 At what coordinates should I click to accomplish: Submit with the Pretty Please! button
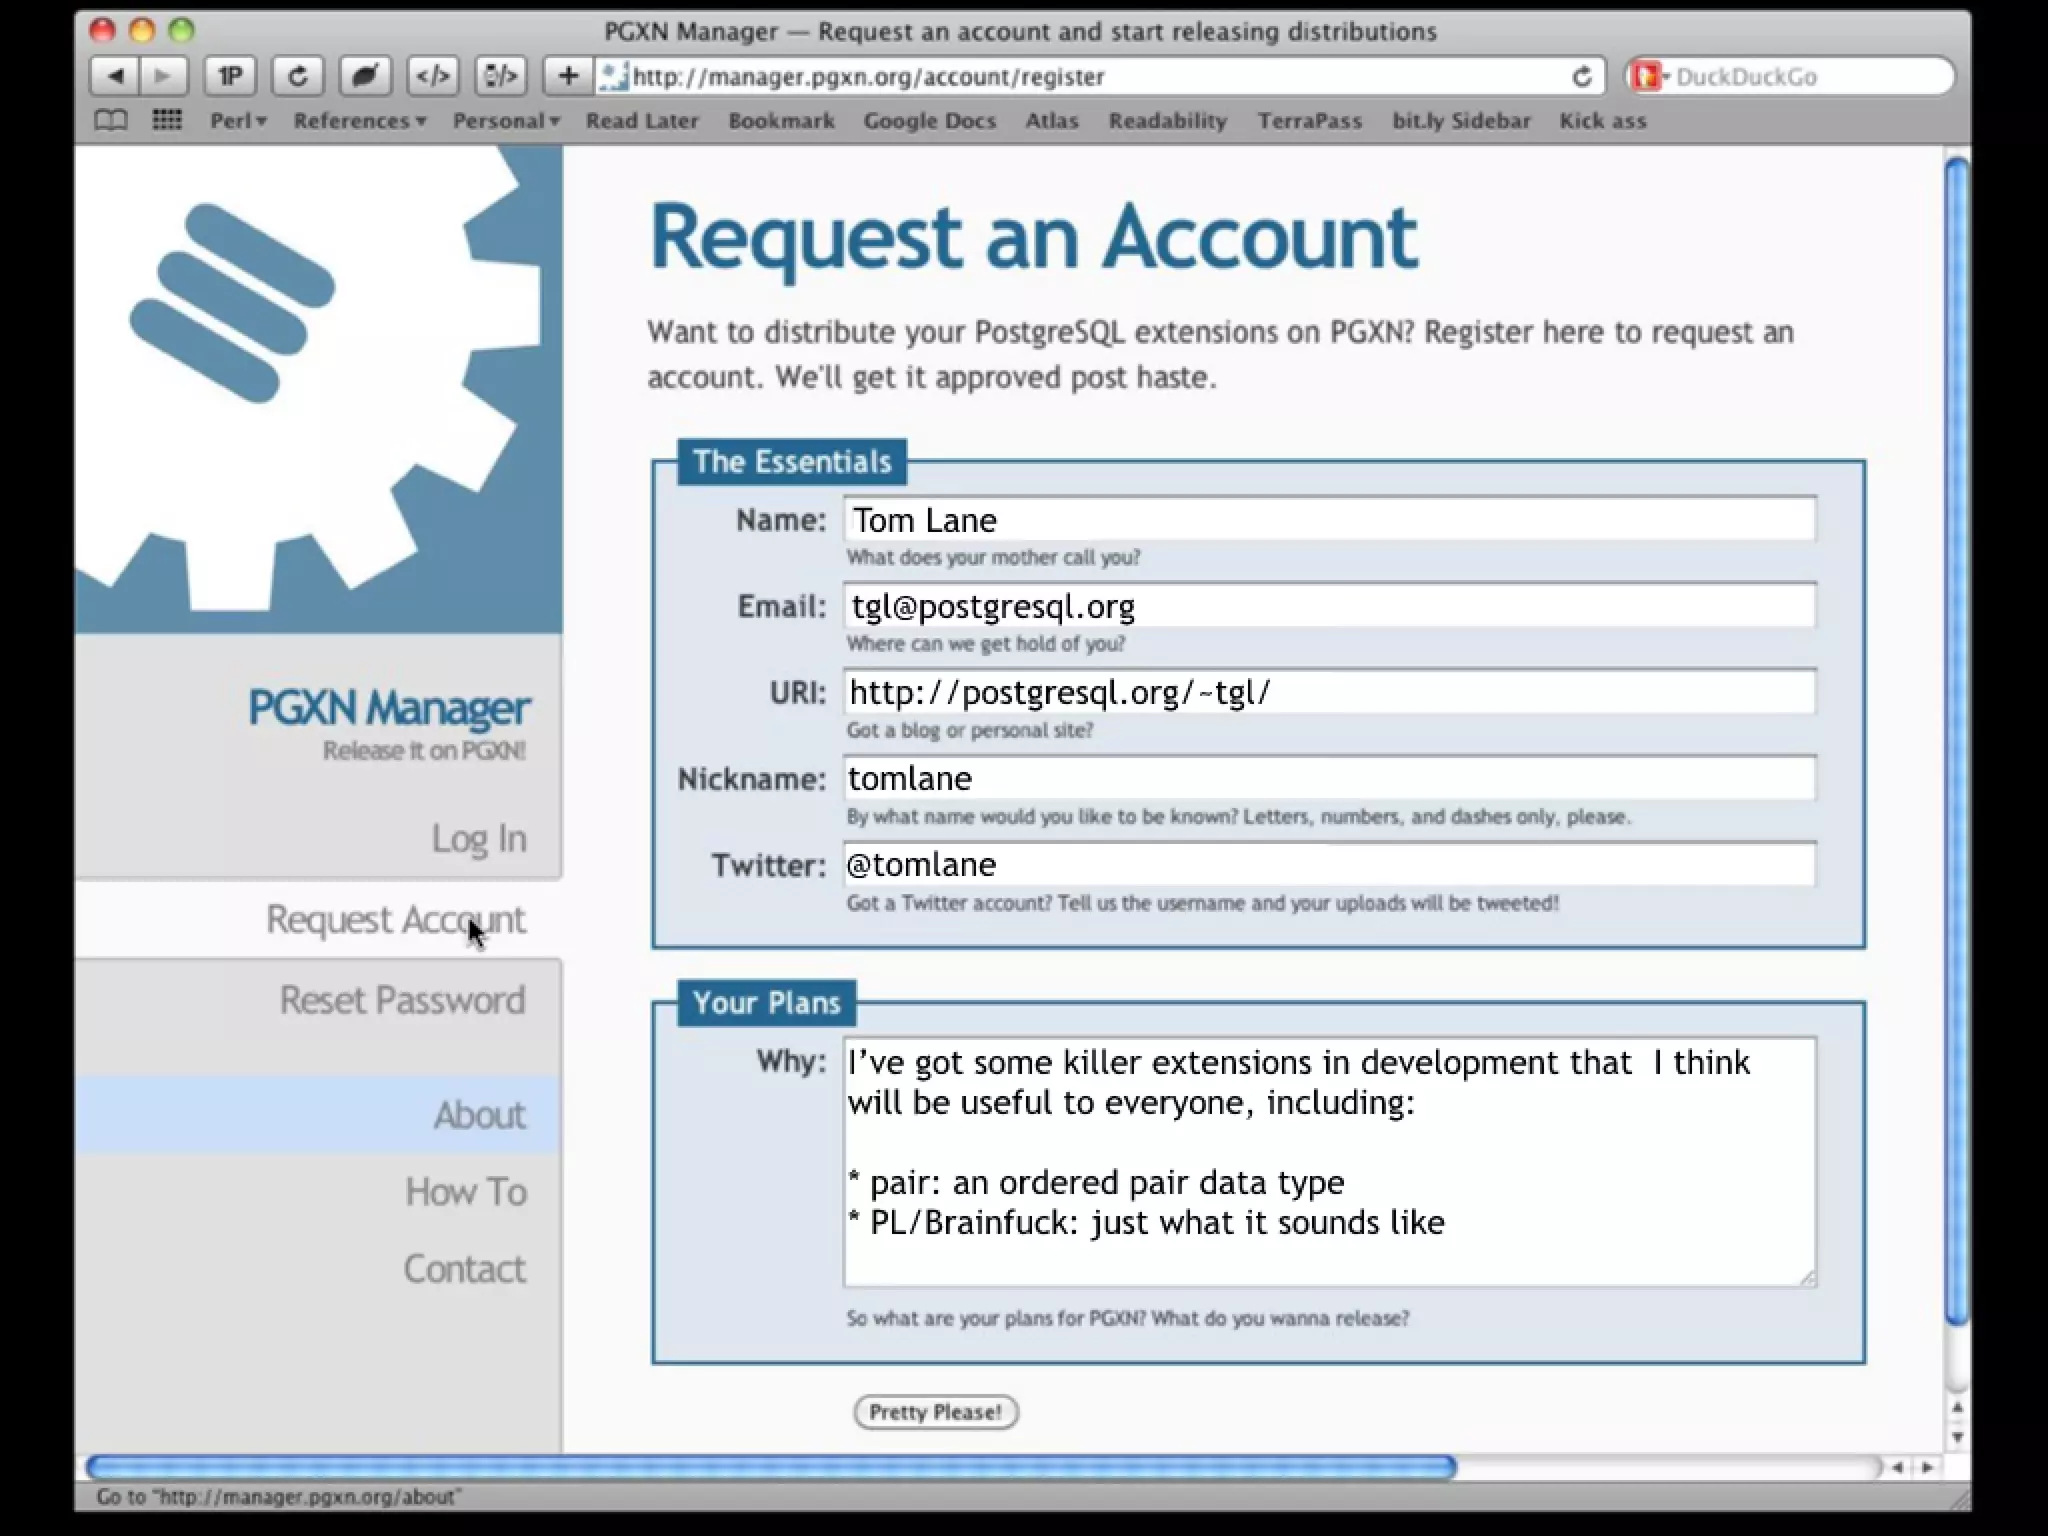coord(936,1412)
